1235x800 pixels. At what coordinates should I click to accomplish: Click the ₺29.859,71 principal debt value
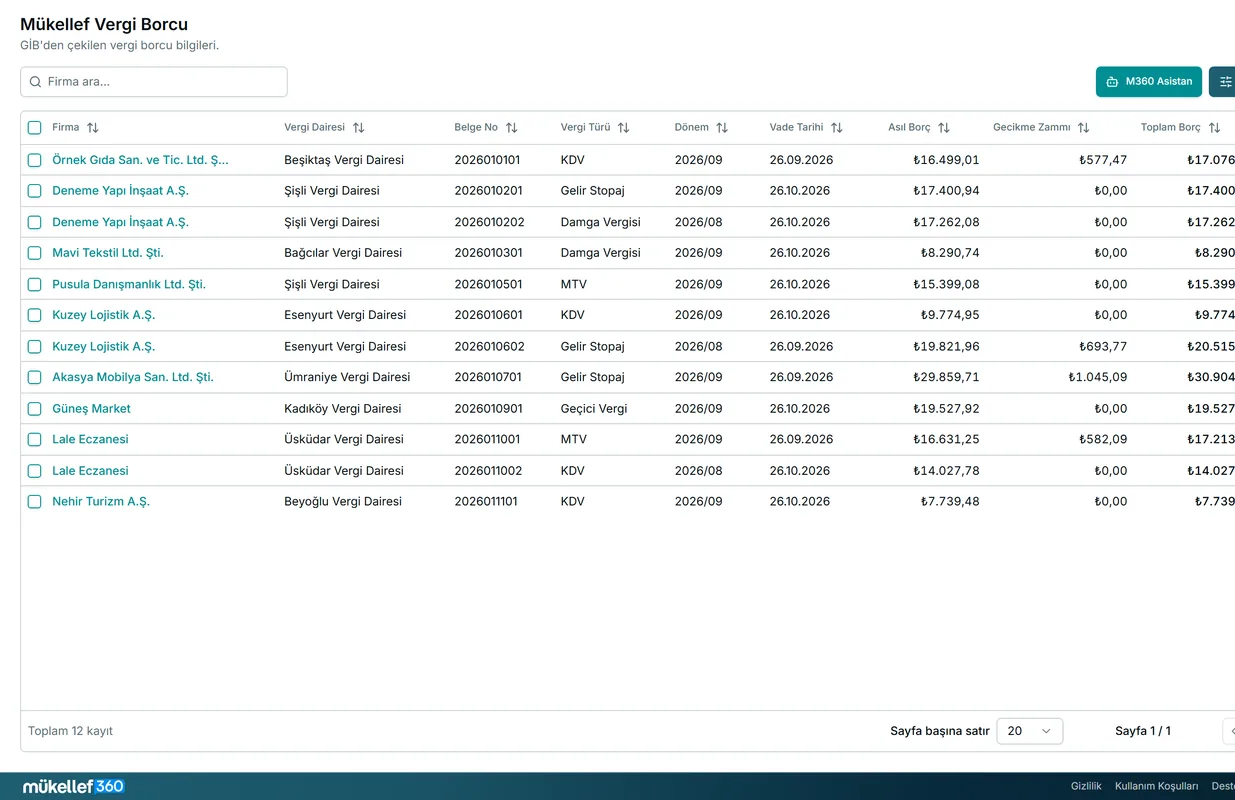[x=946, y=377]
